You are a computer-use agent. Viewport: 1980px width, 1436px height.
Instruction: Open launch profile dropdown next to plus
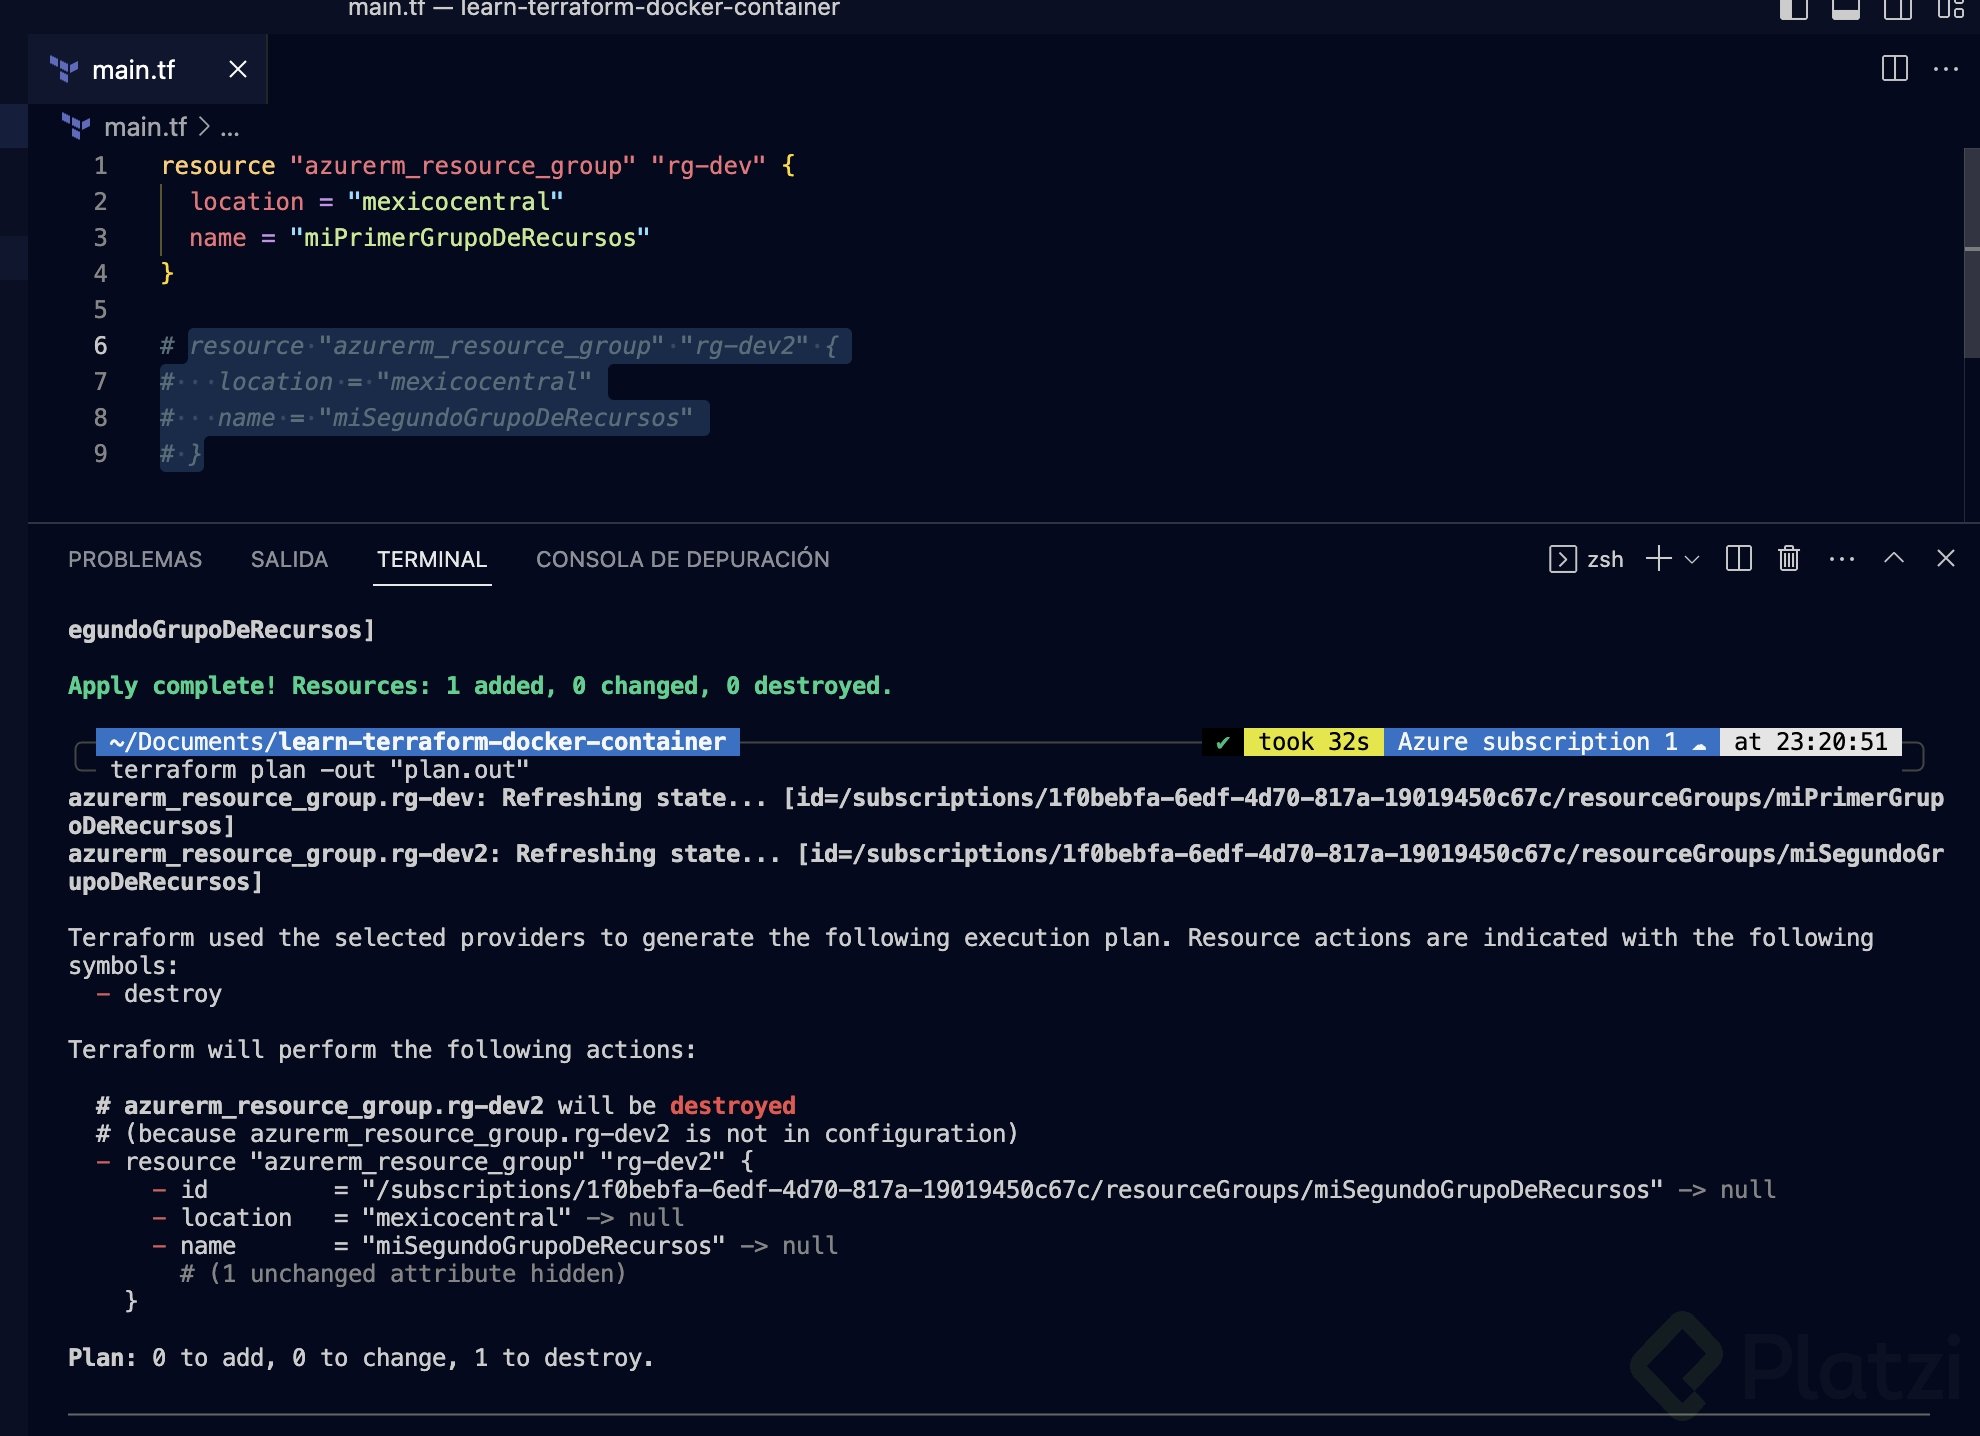(x=1692, y=560)
